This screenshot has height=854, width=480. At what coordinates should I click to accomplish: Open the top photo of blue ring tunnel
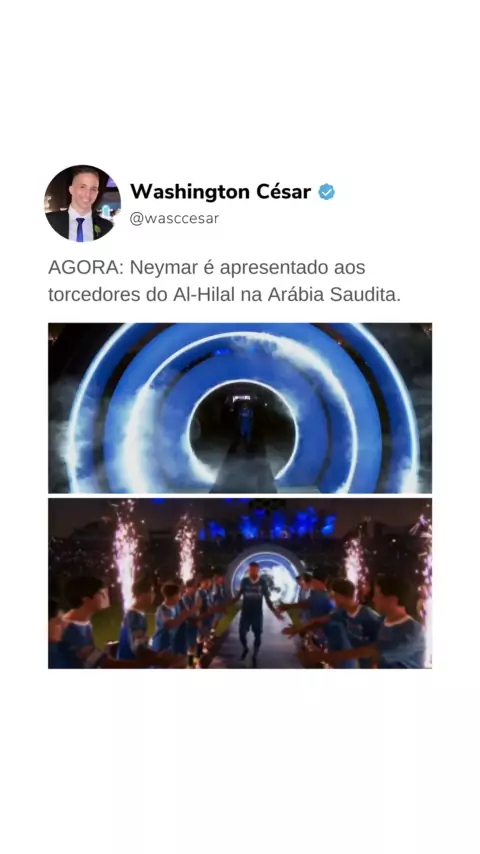(x=240, y=408)
